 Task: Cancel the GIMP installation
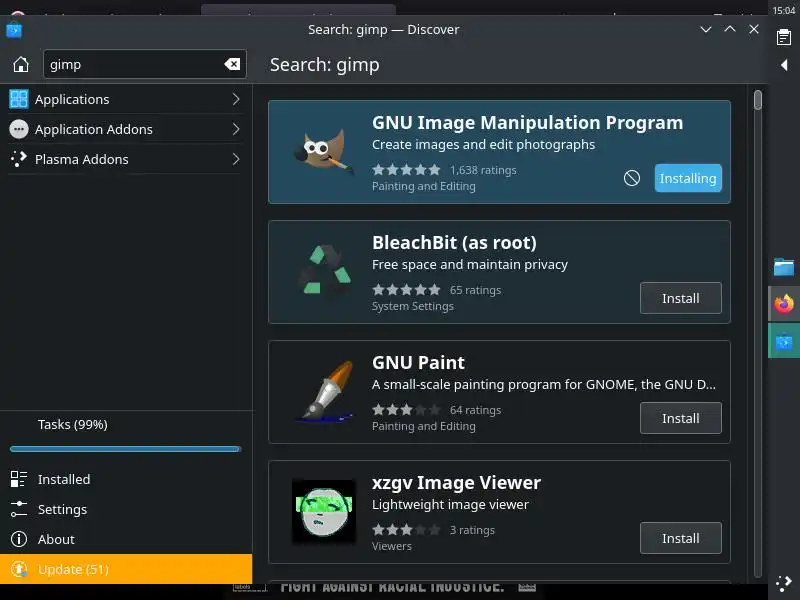point(632,178)
